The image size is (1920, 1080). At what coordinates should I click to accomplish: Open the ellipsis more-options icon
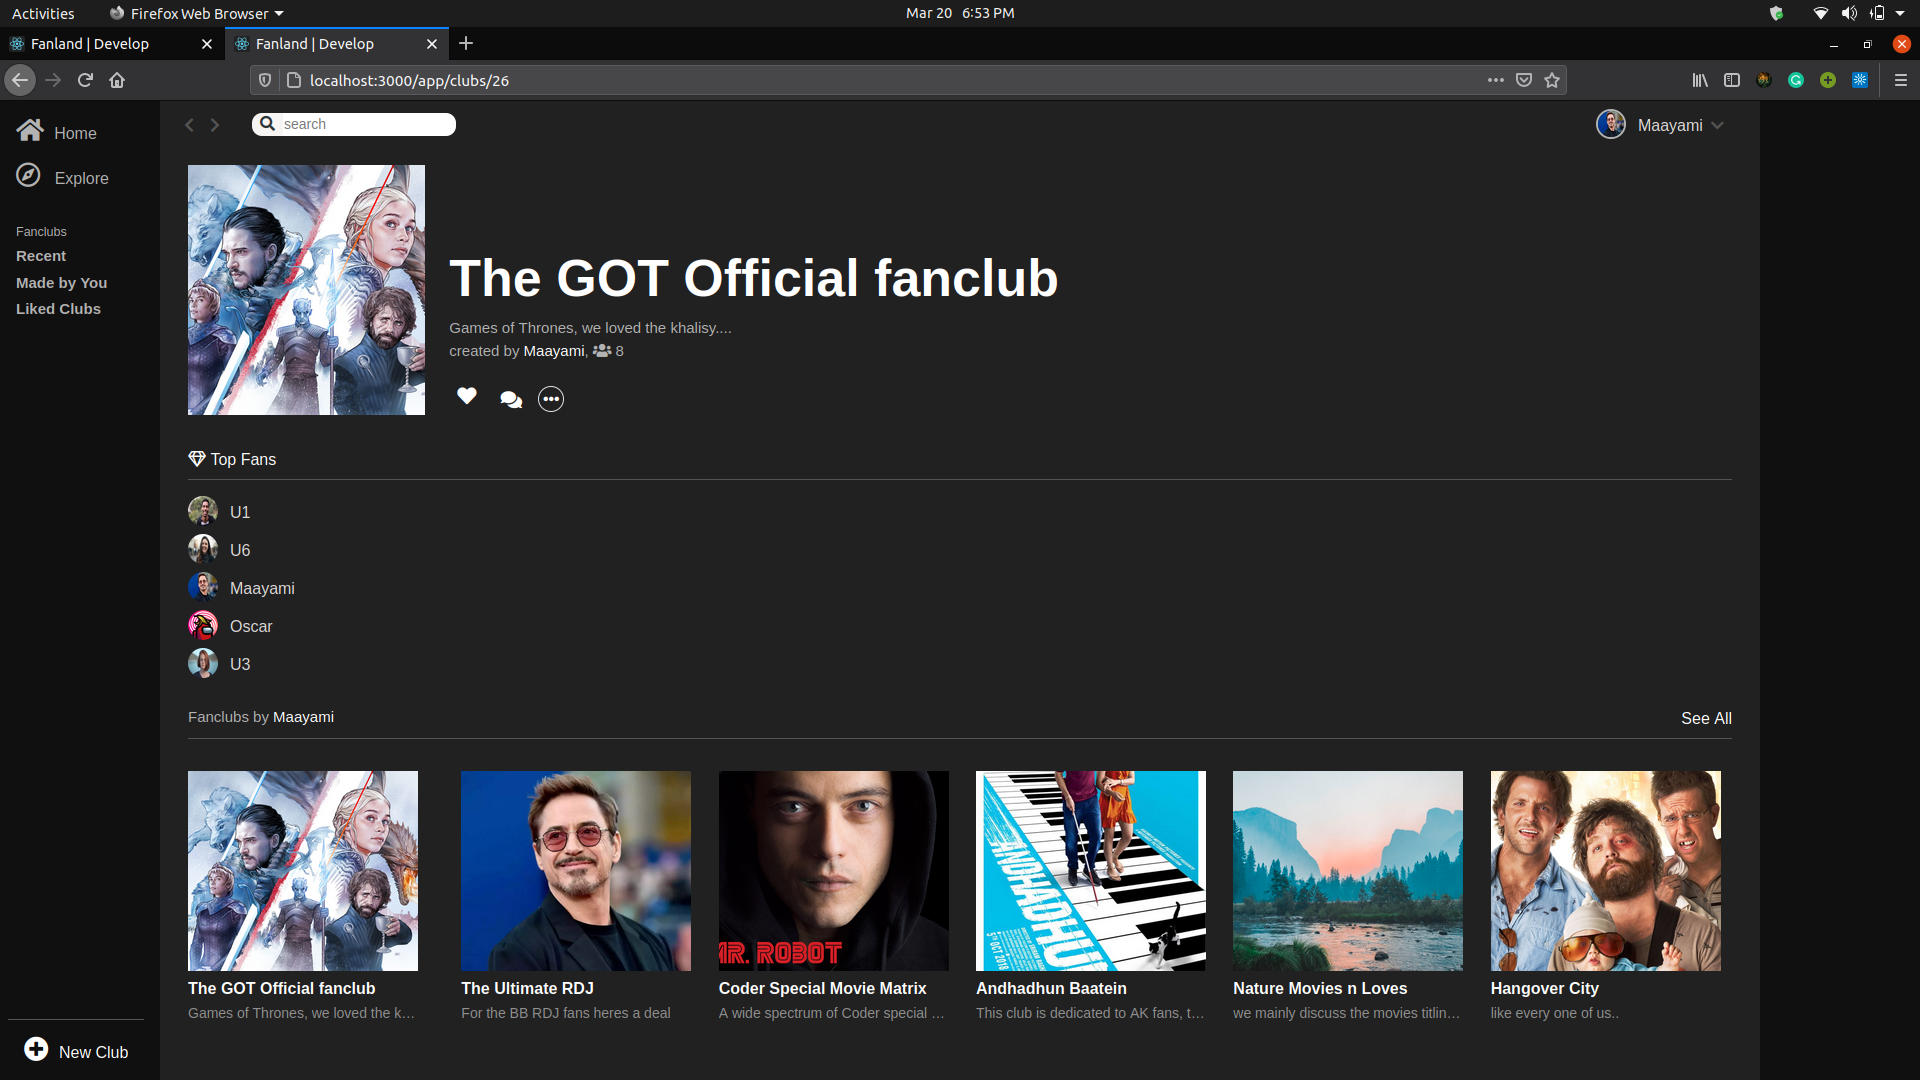(550, 398)
